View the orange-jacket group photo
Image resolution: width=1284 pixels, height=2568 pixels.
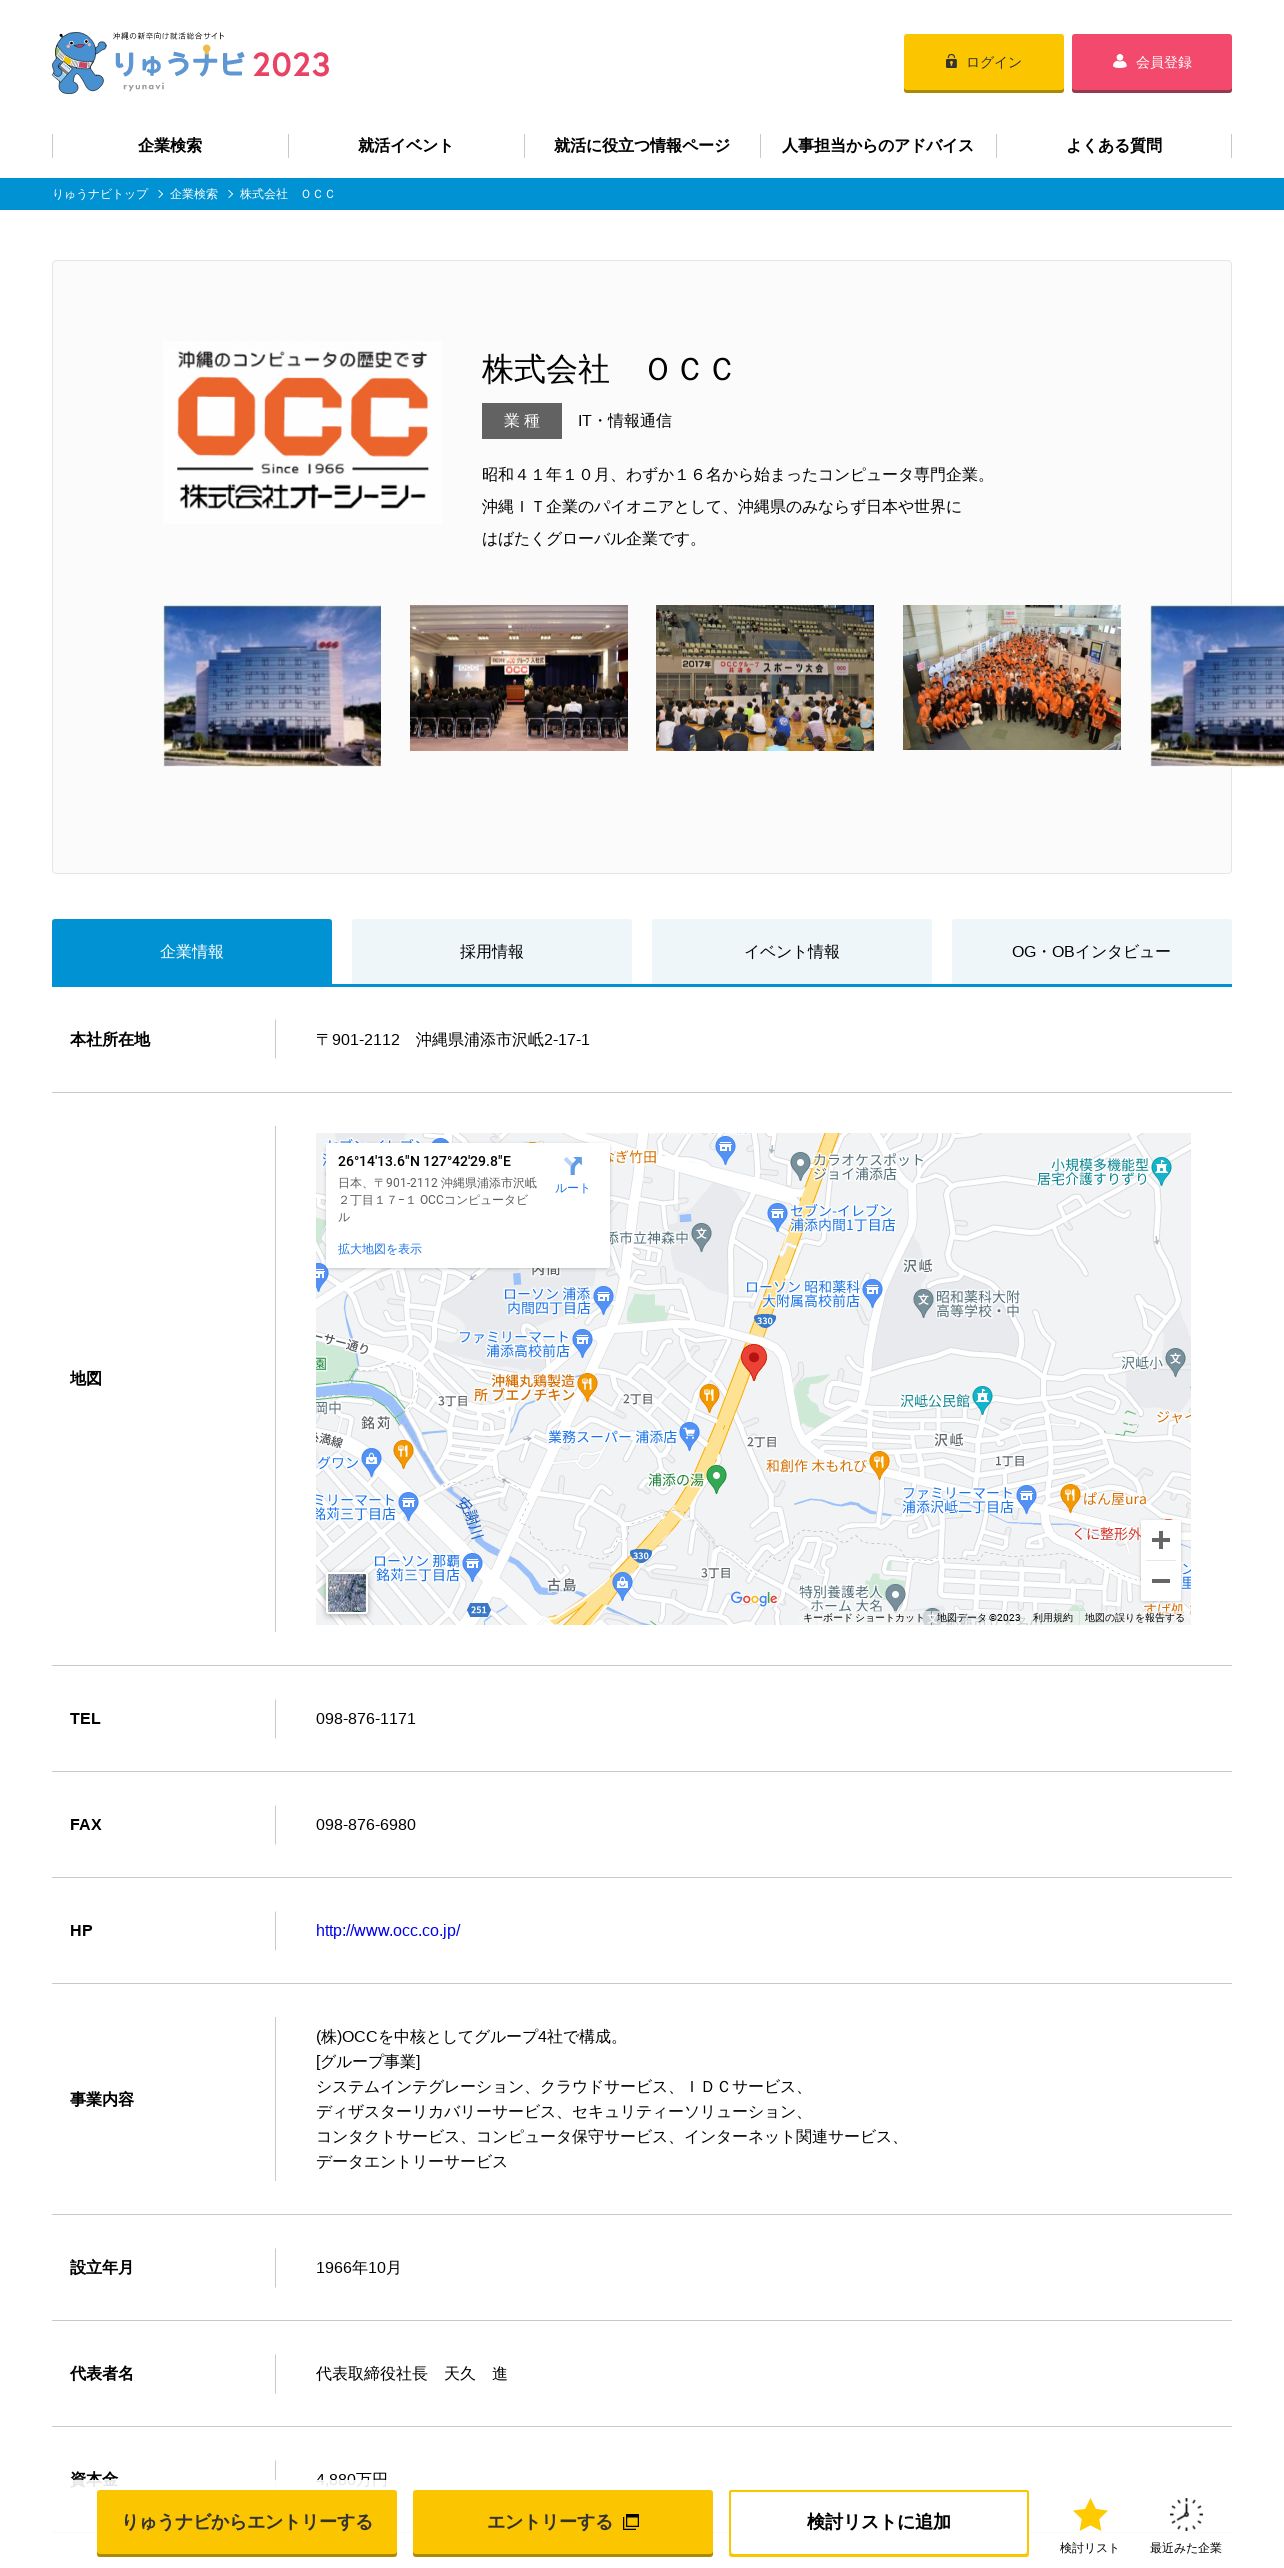pos(1012,678)
